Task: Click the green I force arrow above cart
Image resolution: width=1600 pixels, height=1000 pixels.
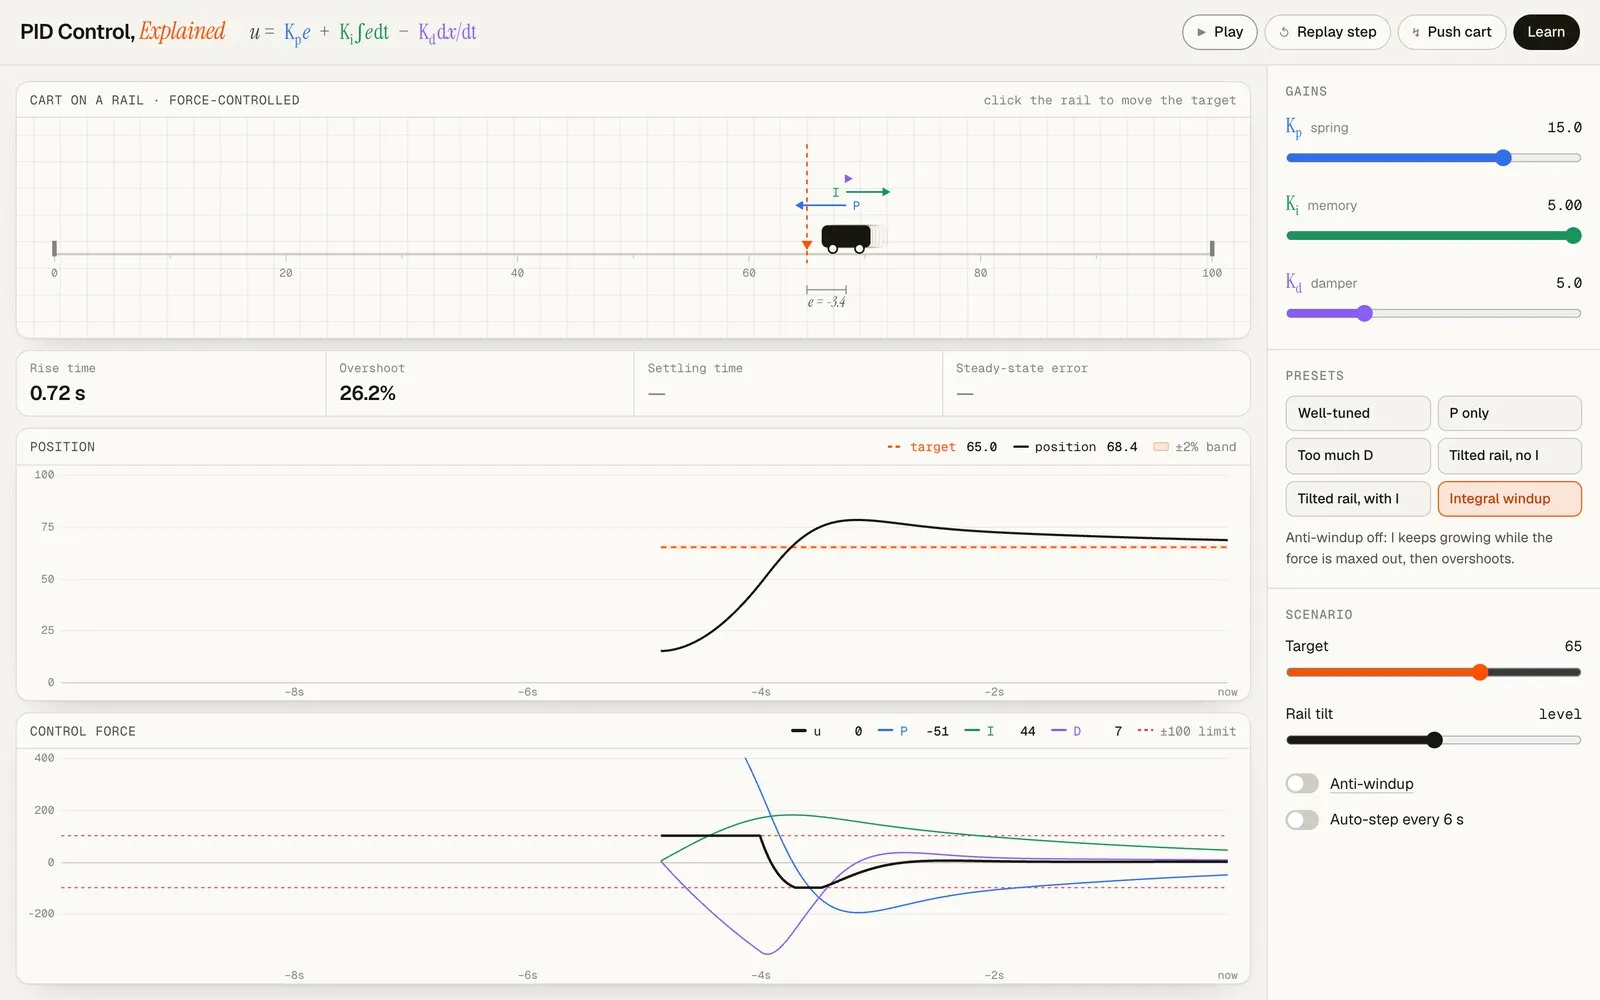Action: click(x=868, y=192)
